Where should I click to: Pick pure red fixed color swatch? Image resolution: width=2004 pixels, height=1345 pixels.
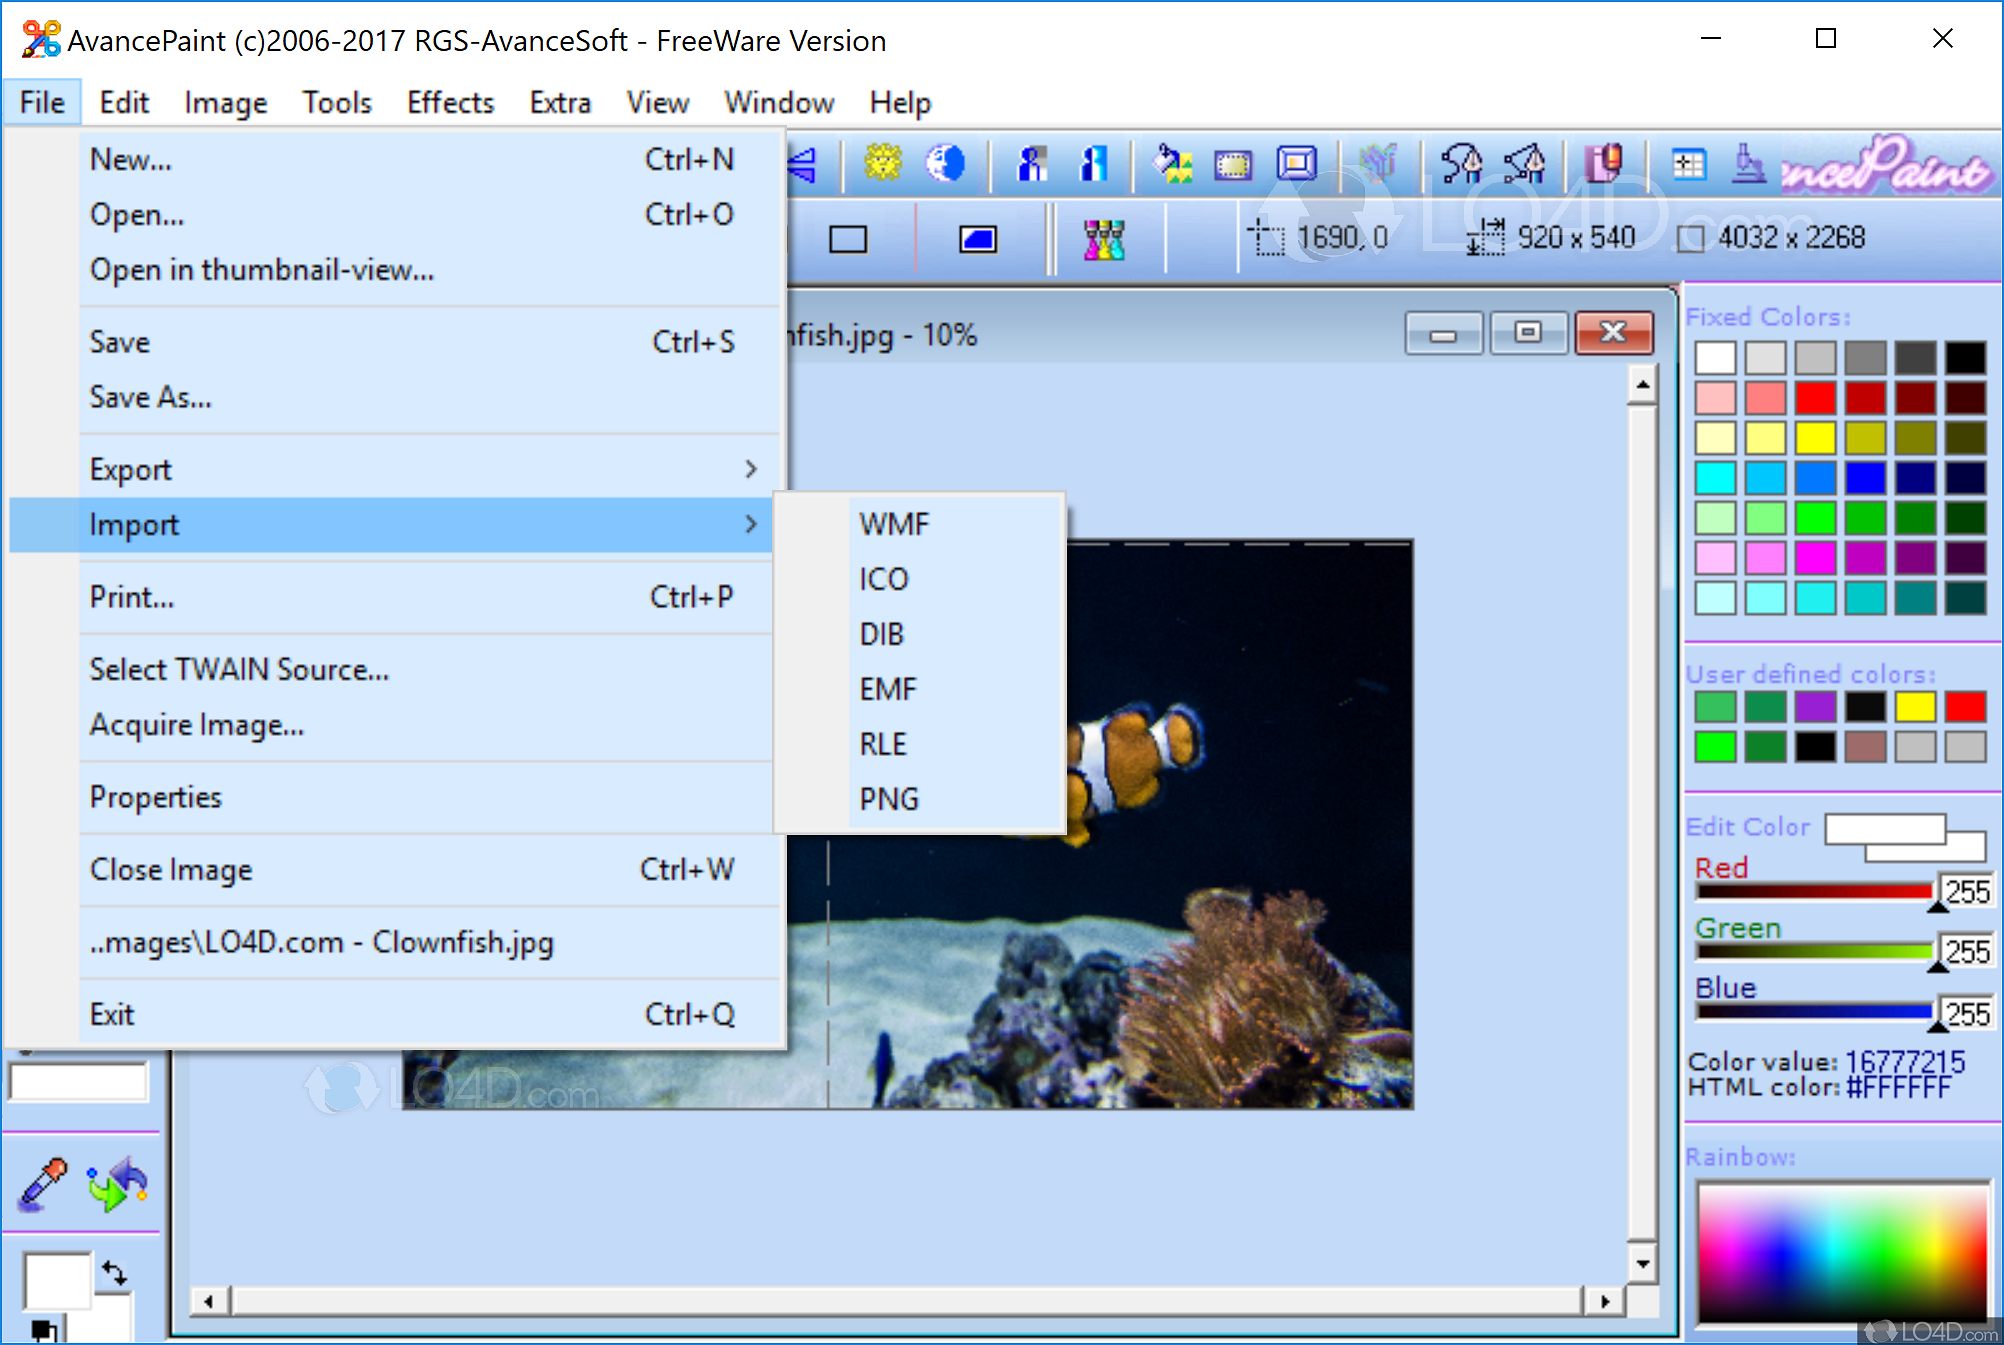[x=1814, y=398]
